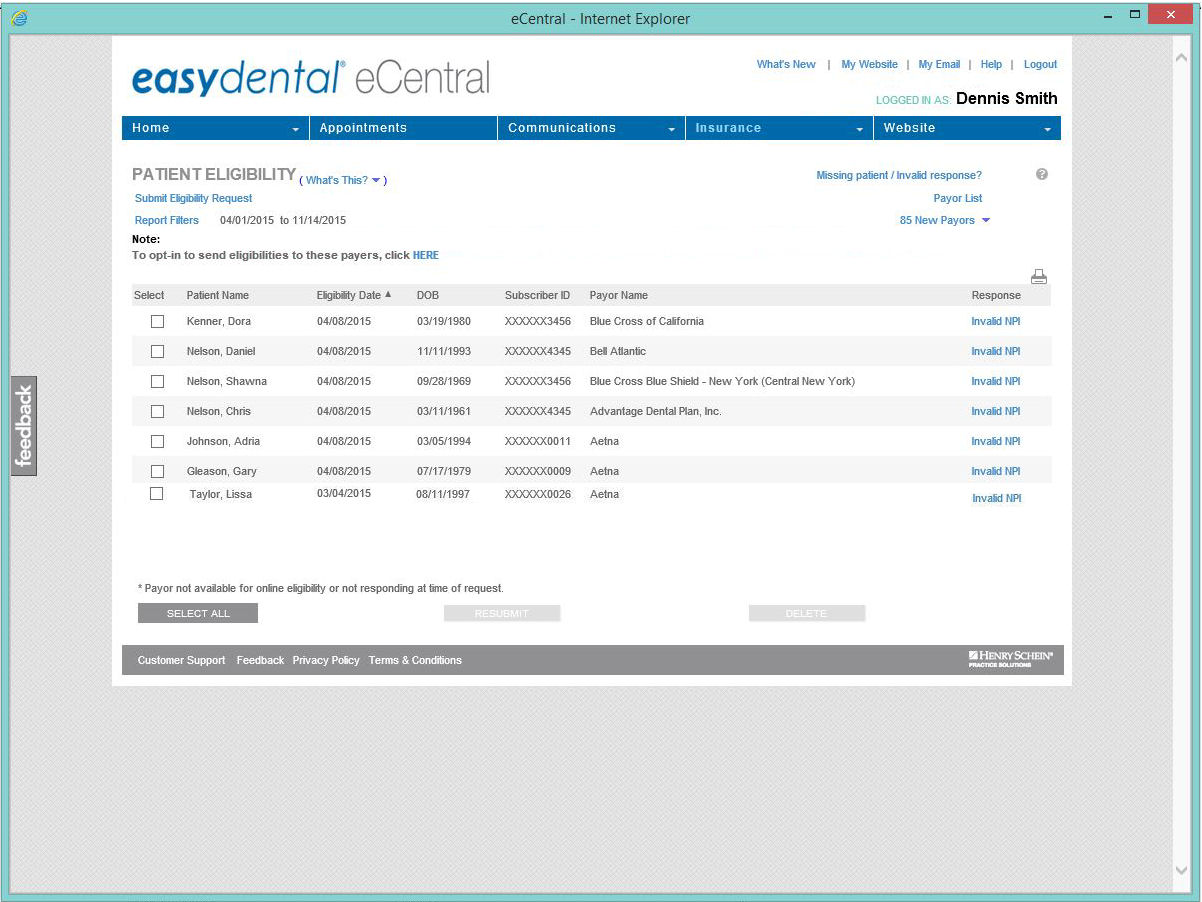Select the Nelson, Shawna row checkbox
The image size is (1202, 902).
[157, 382]
